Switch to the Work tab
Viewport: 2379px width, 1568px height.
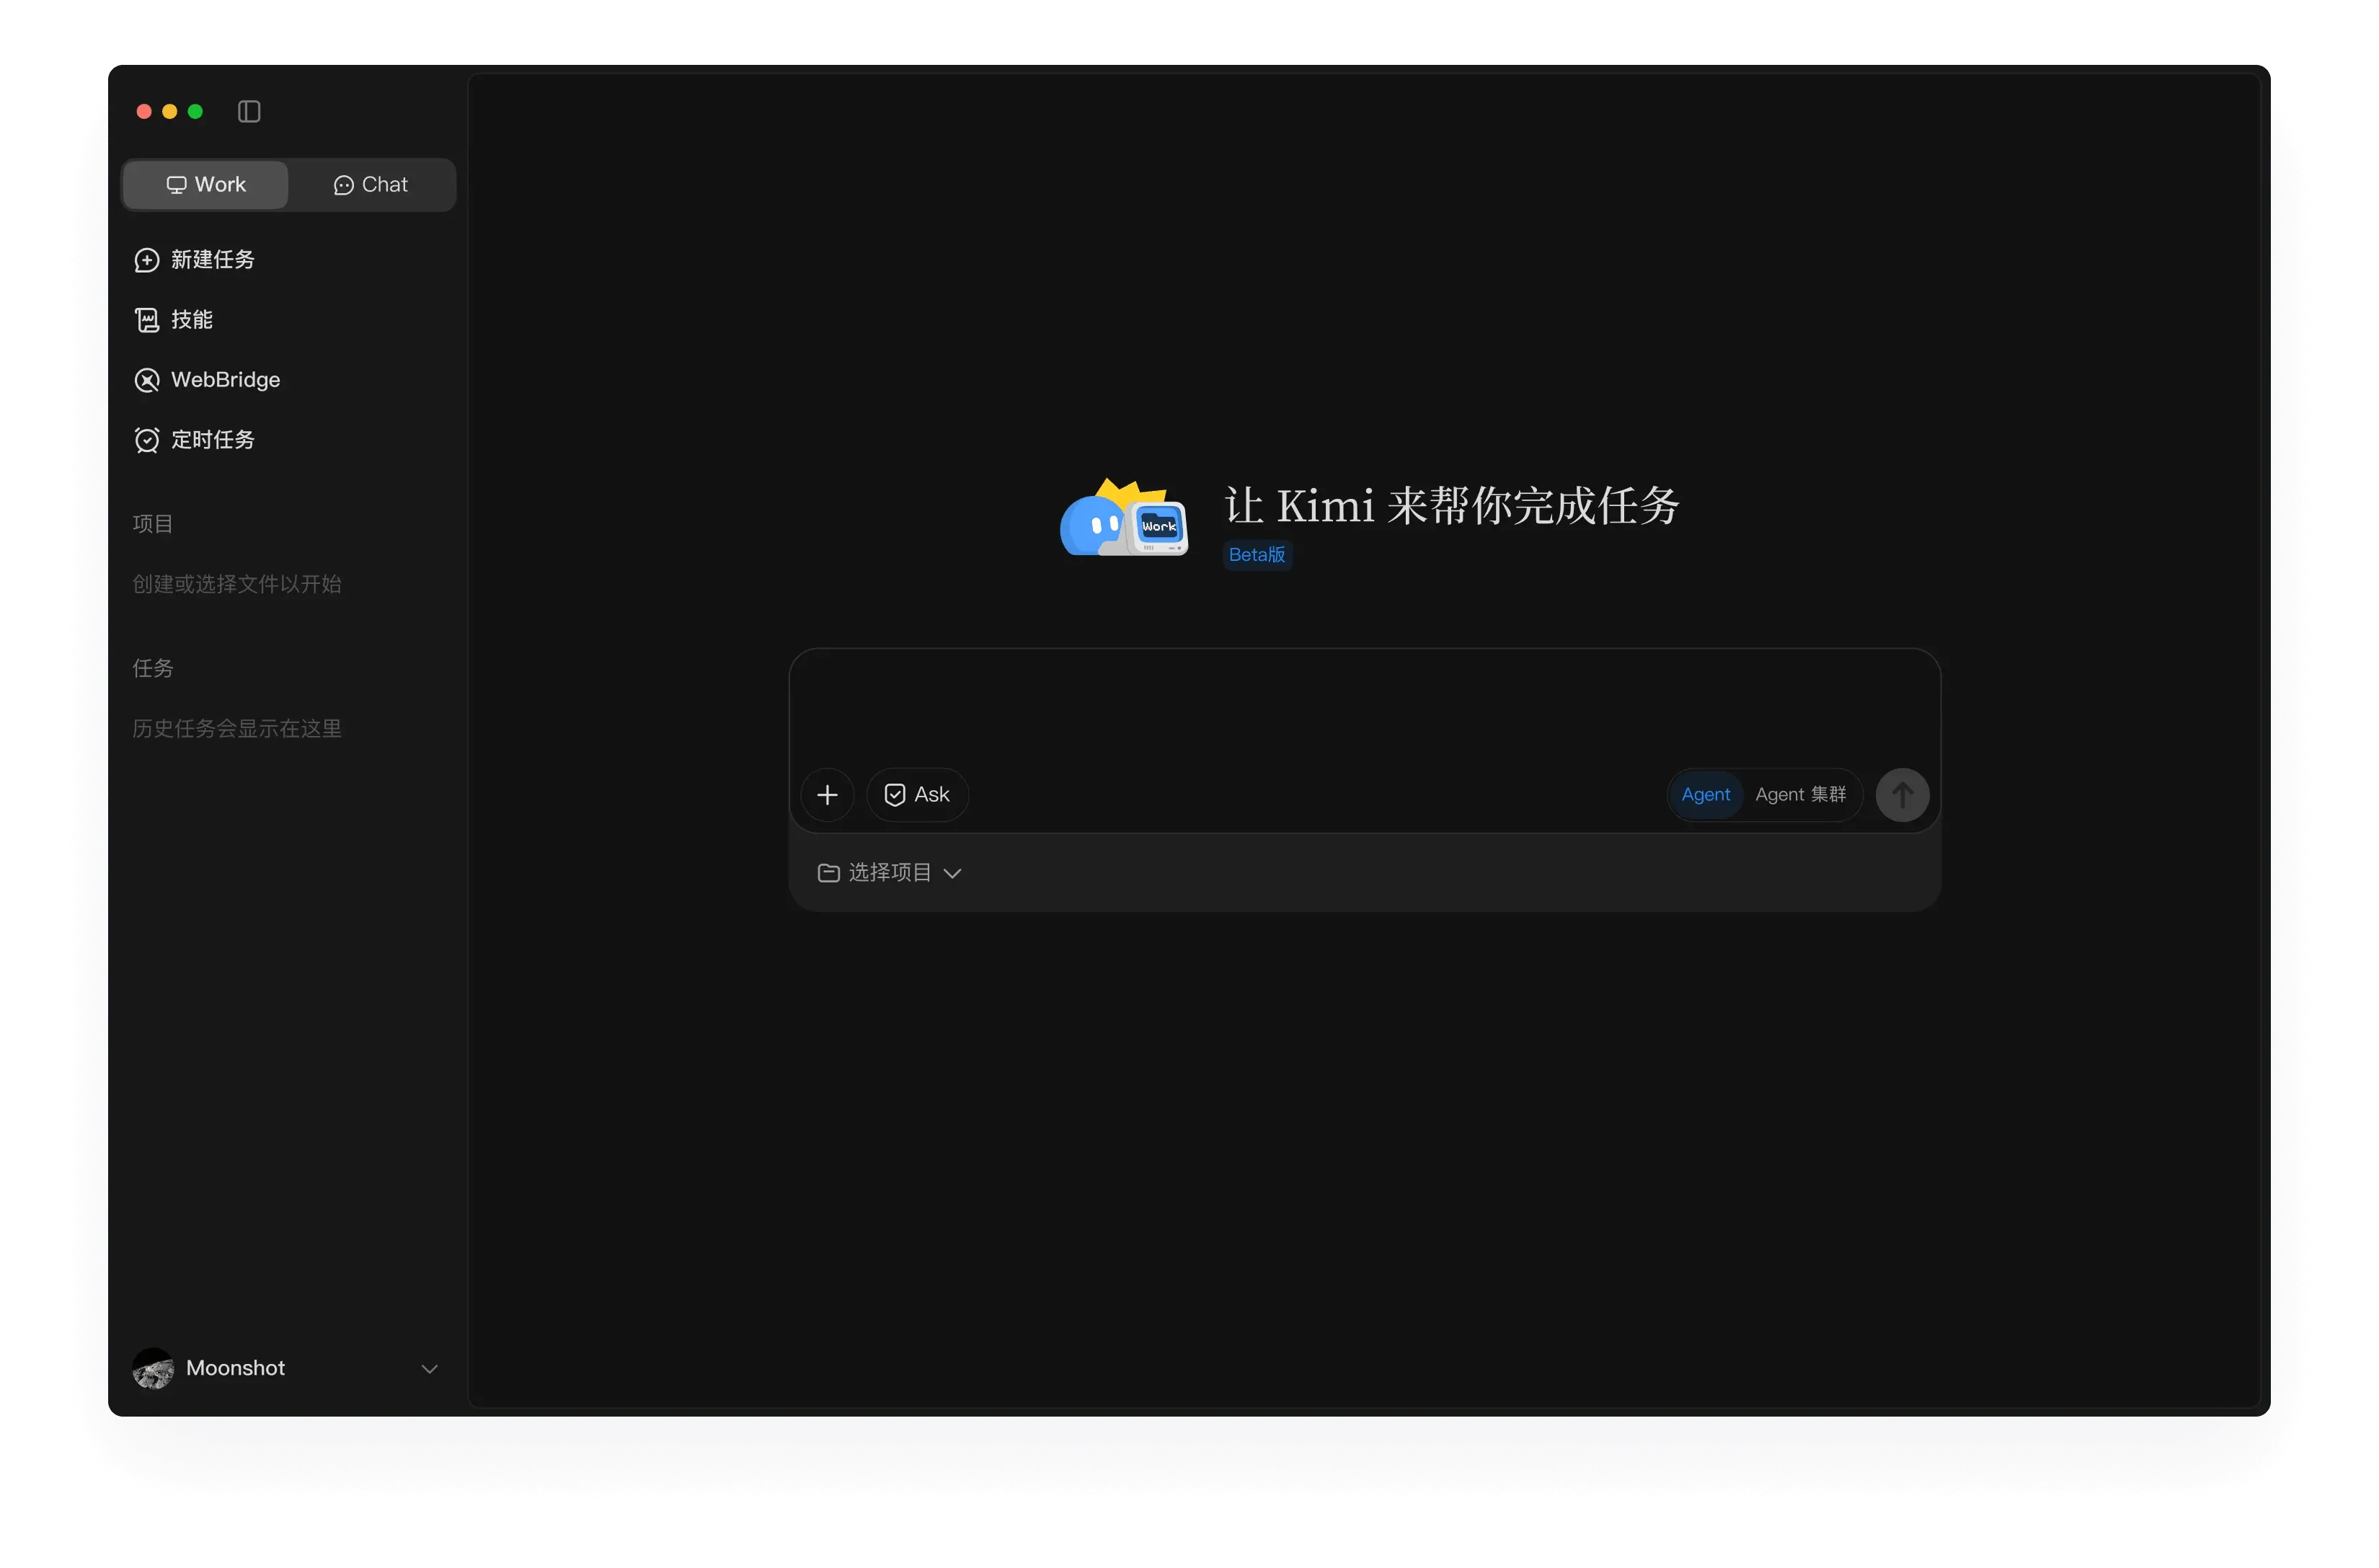tap(206, 185)
